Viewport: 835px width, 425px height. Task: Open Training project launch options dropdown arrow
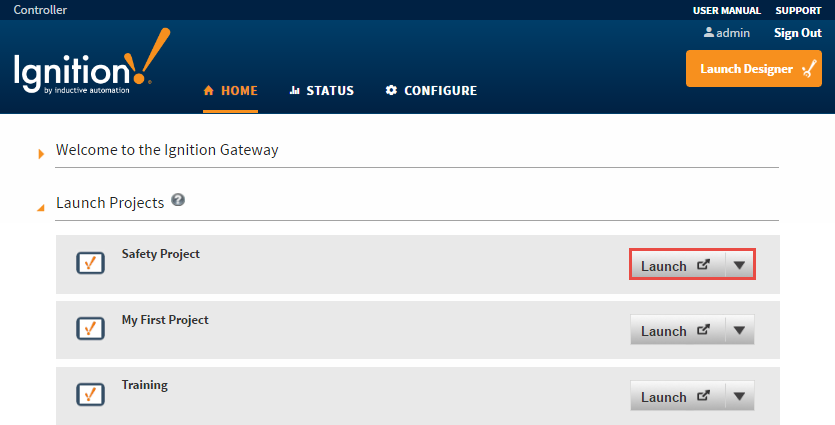coord(739,396)
